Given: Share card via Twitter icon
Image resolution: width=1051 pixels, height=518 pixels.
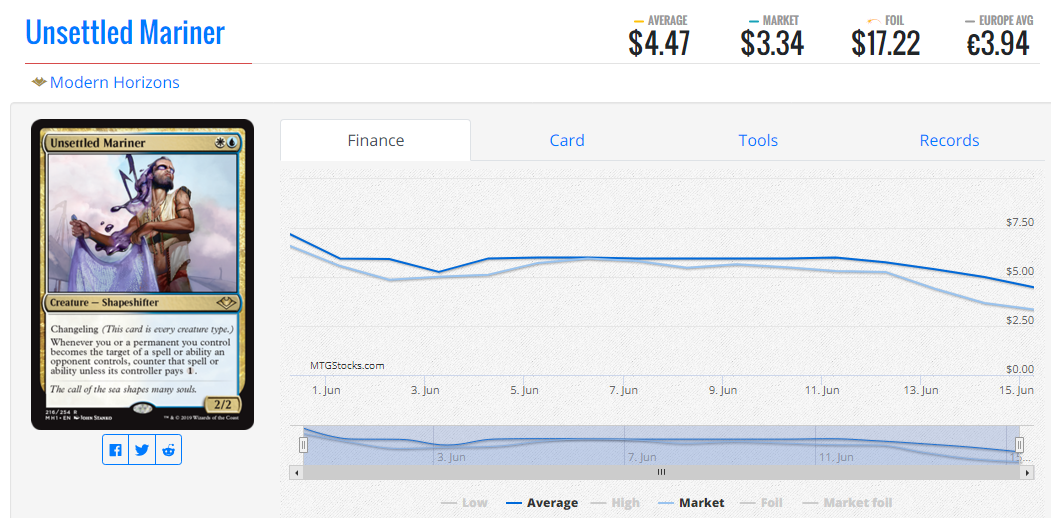Looking at the screenshot, I should [x=141, y=450].
